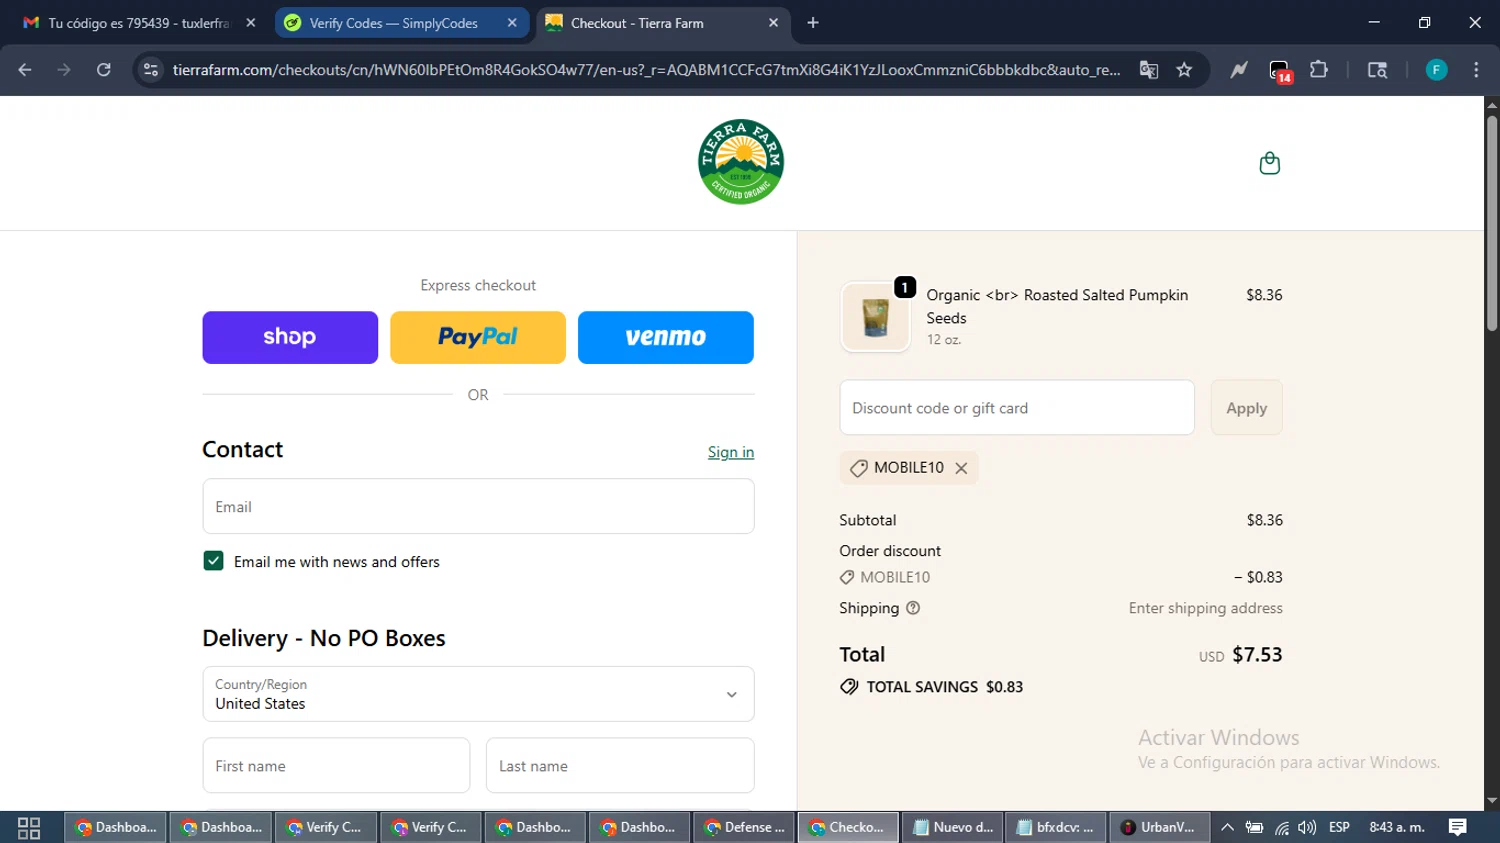
Task: Click the First name field
Action: [336, 766]
